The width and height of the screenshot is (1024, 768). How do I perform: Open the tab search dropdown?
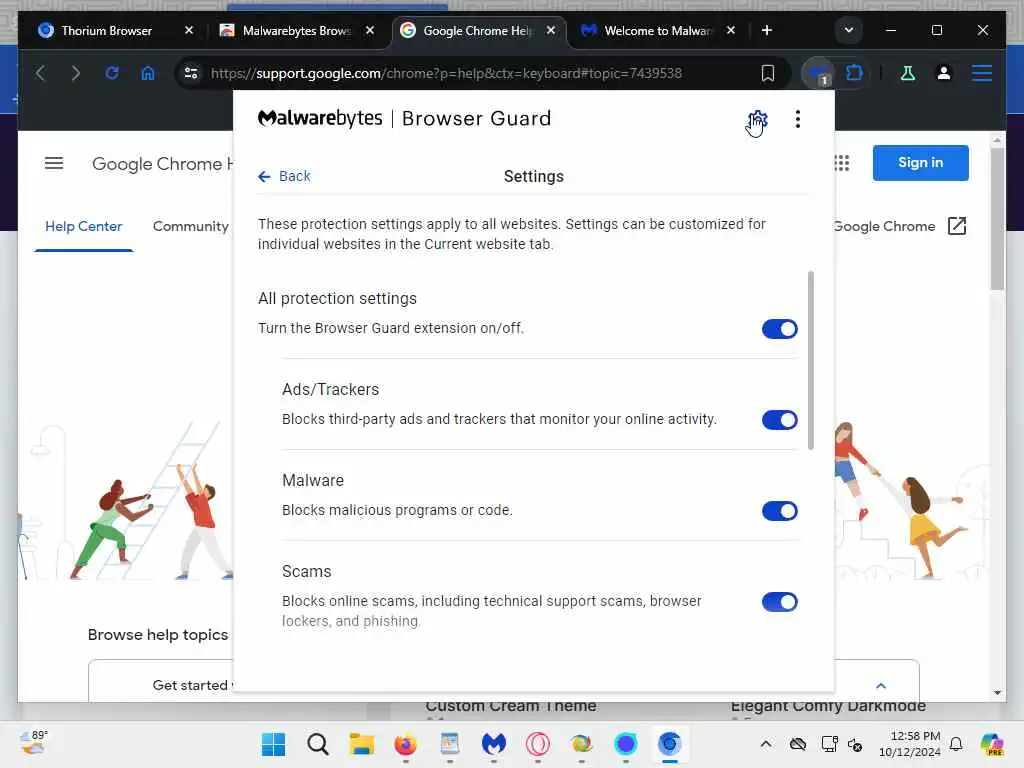pos(848,30)
